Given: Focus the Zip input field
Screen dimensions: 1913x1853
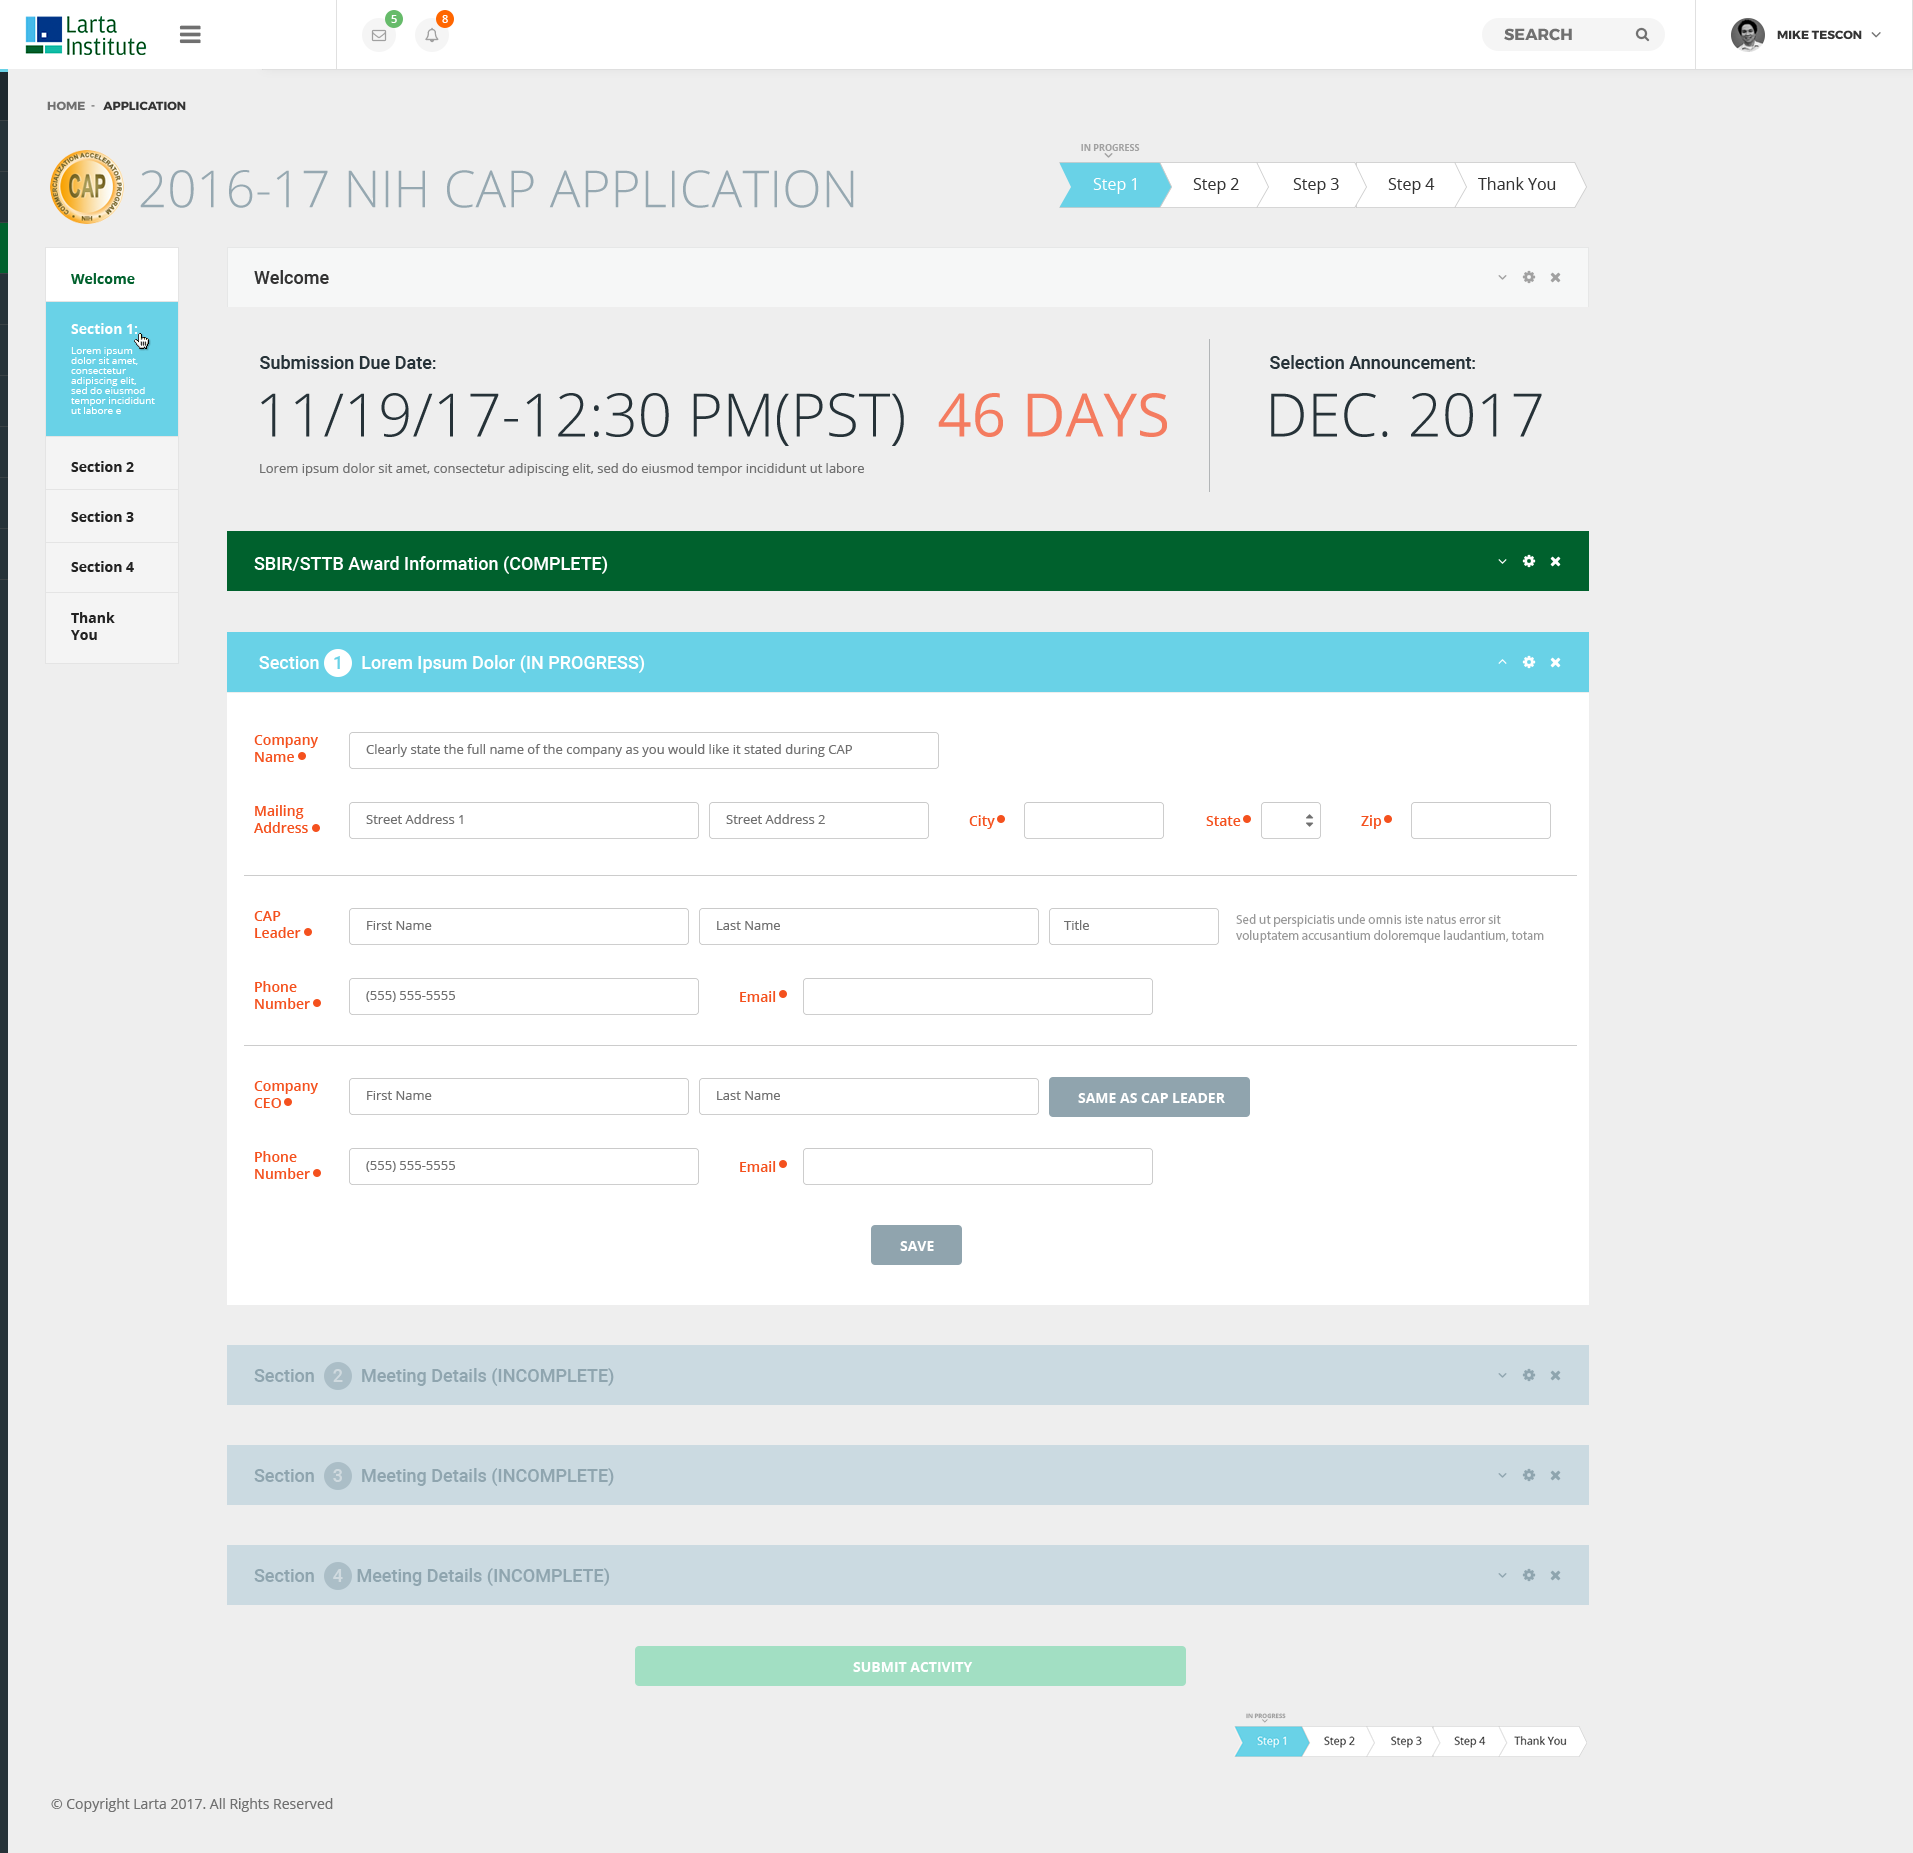Looking at the screenshot, I should point(1480,820).
